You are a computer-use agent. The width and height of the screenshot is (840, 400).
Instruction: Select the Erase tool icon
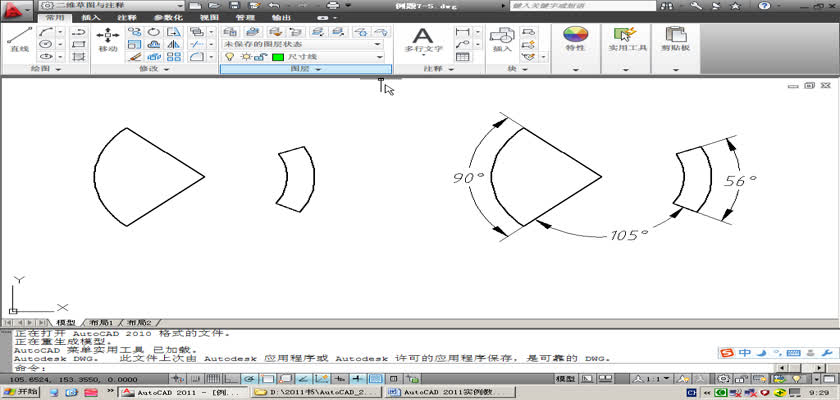(x=134, y=56)
